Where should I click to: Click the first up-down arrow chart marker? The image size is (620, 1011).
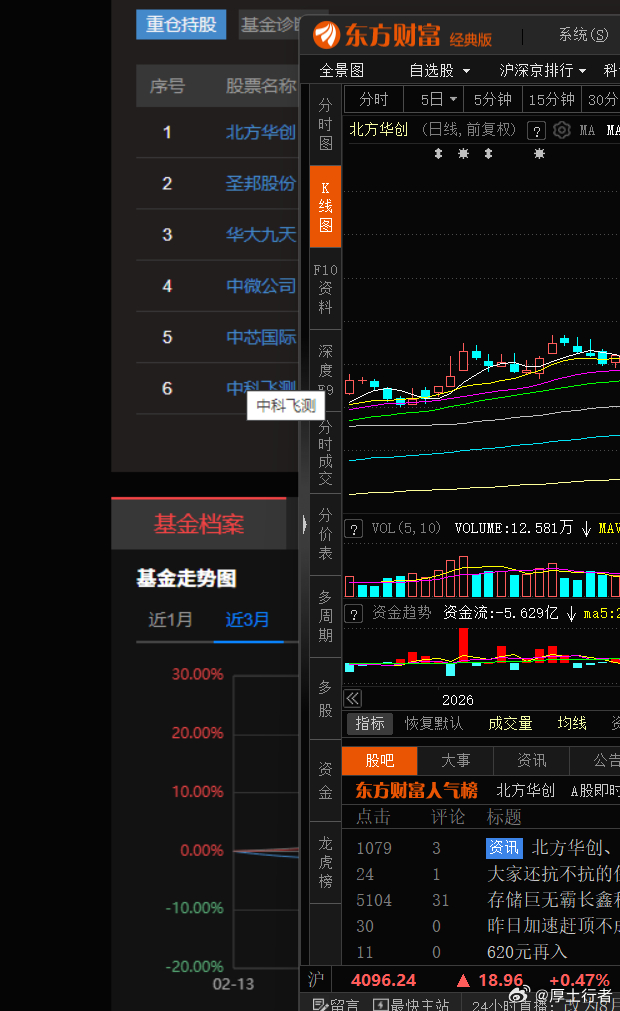pos(438,153)
